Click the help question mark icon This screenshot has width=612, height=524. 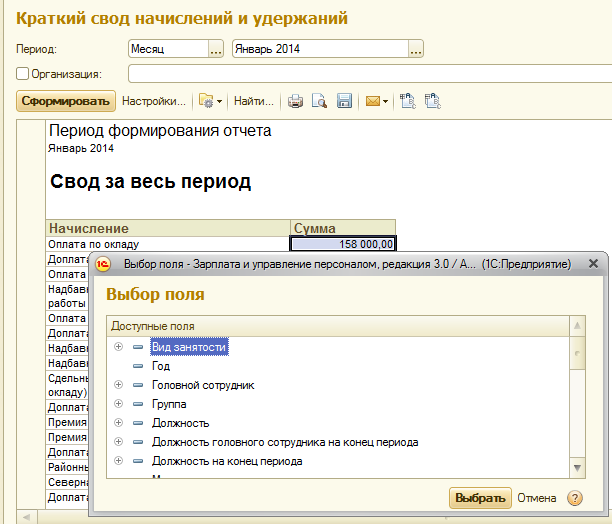pos(575,498)
